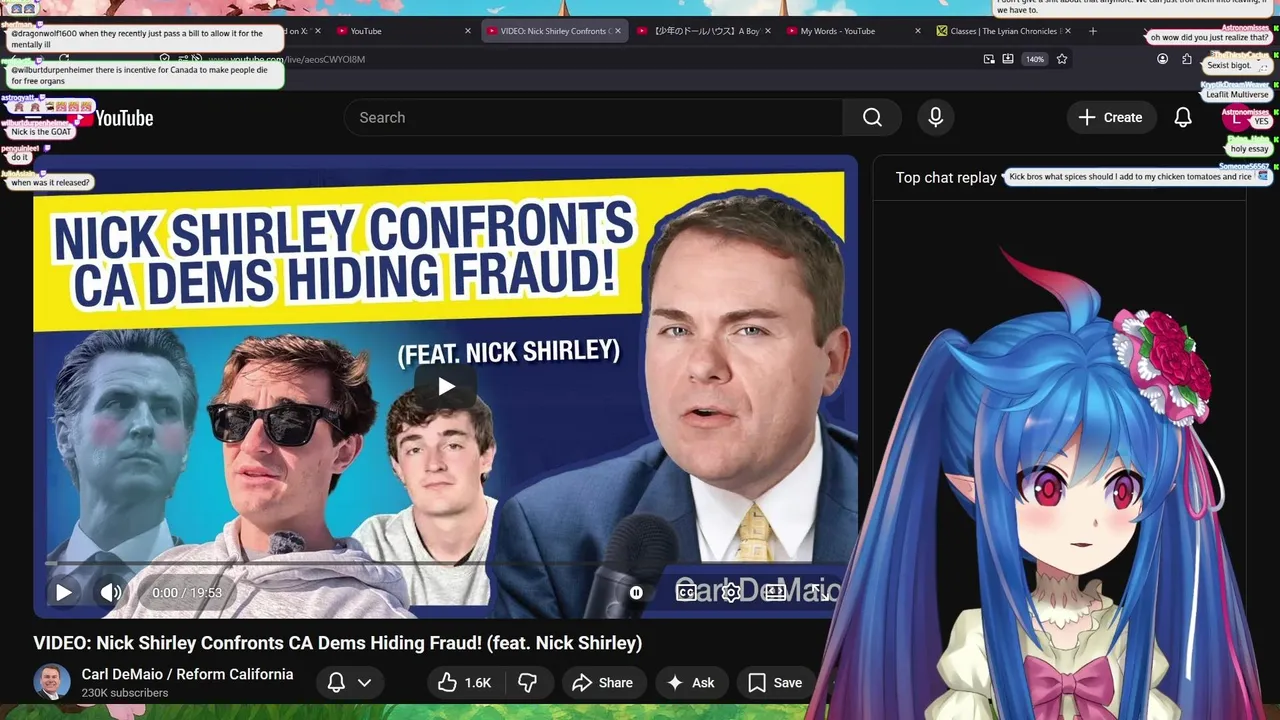Close the My Words - YouTube tab
1280x720 pixels.
pyautogui.click(x=918, y=31)
